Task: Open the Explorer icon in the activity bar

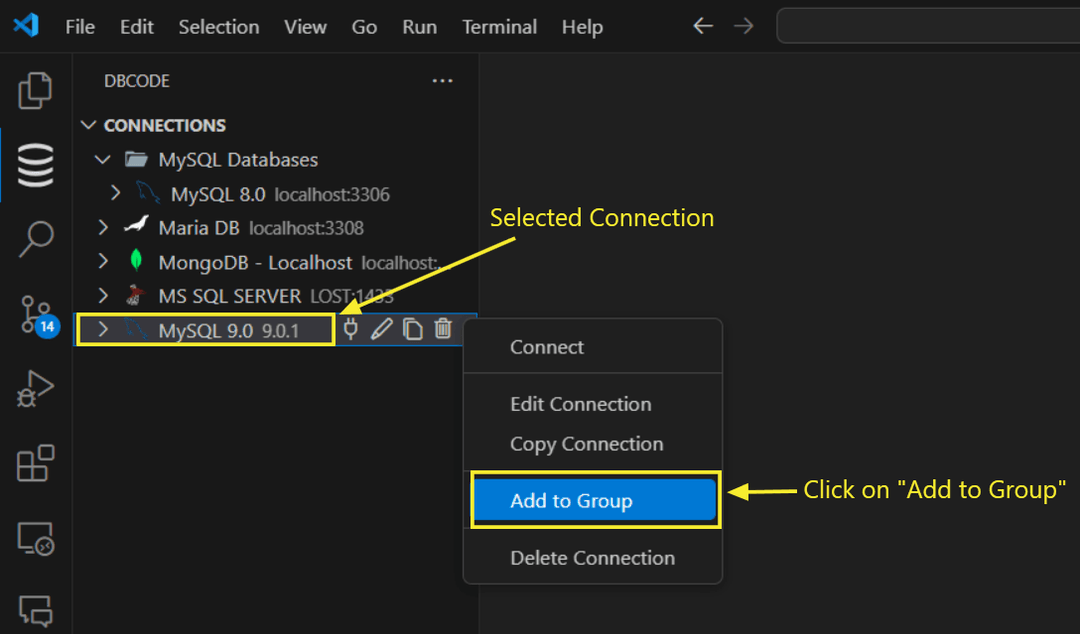Action: coord(35,90)
